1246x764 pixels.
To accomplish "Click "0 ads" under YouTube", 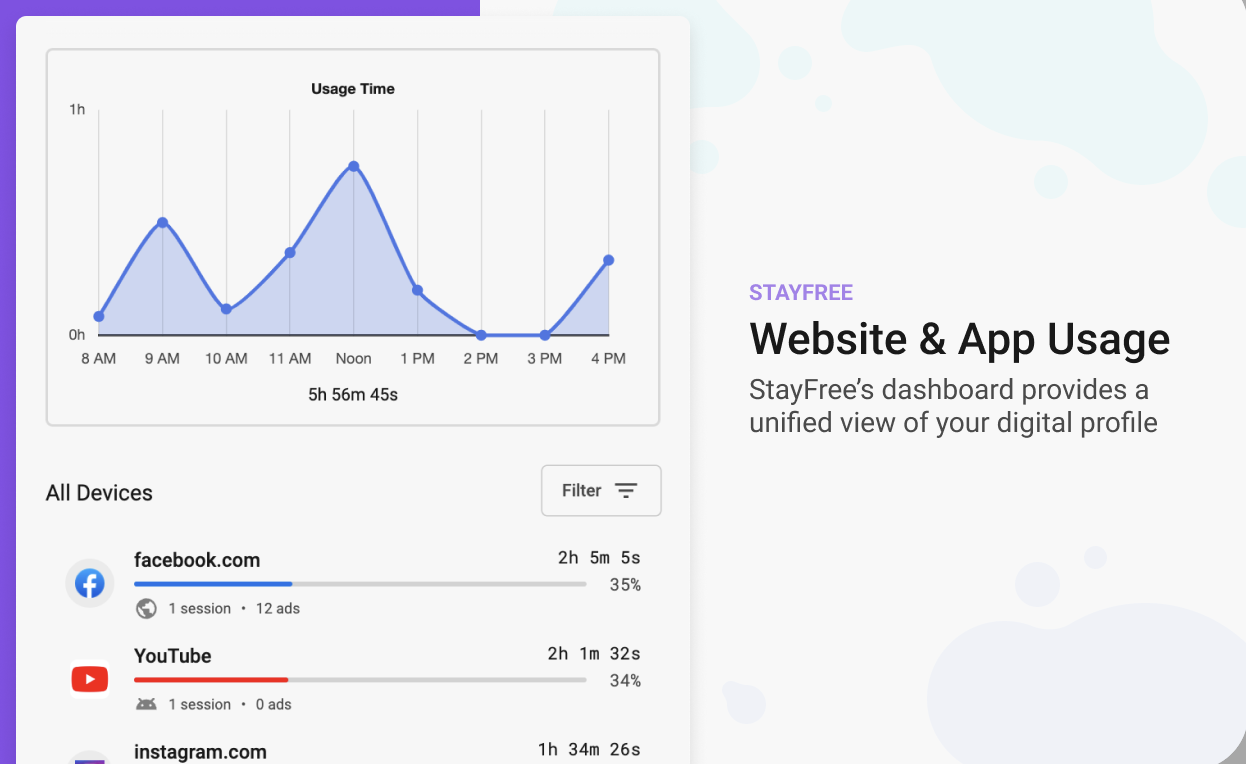I will (274, 704).
